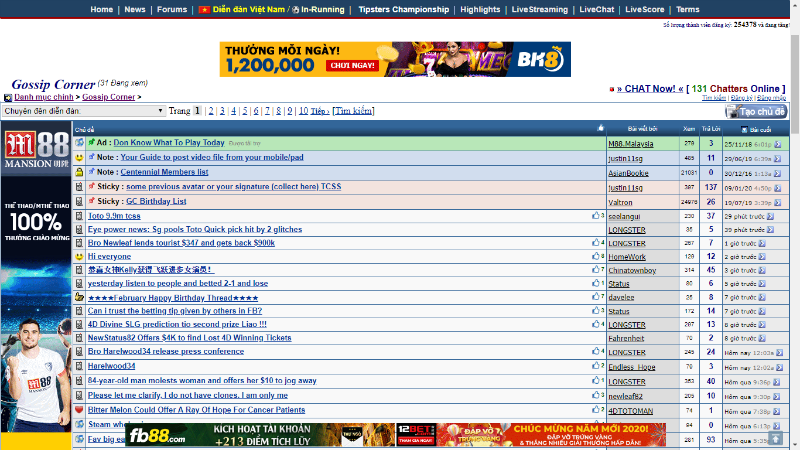
Task: Click thumbs-up icon in table header
Action: 601,128
